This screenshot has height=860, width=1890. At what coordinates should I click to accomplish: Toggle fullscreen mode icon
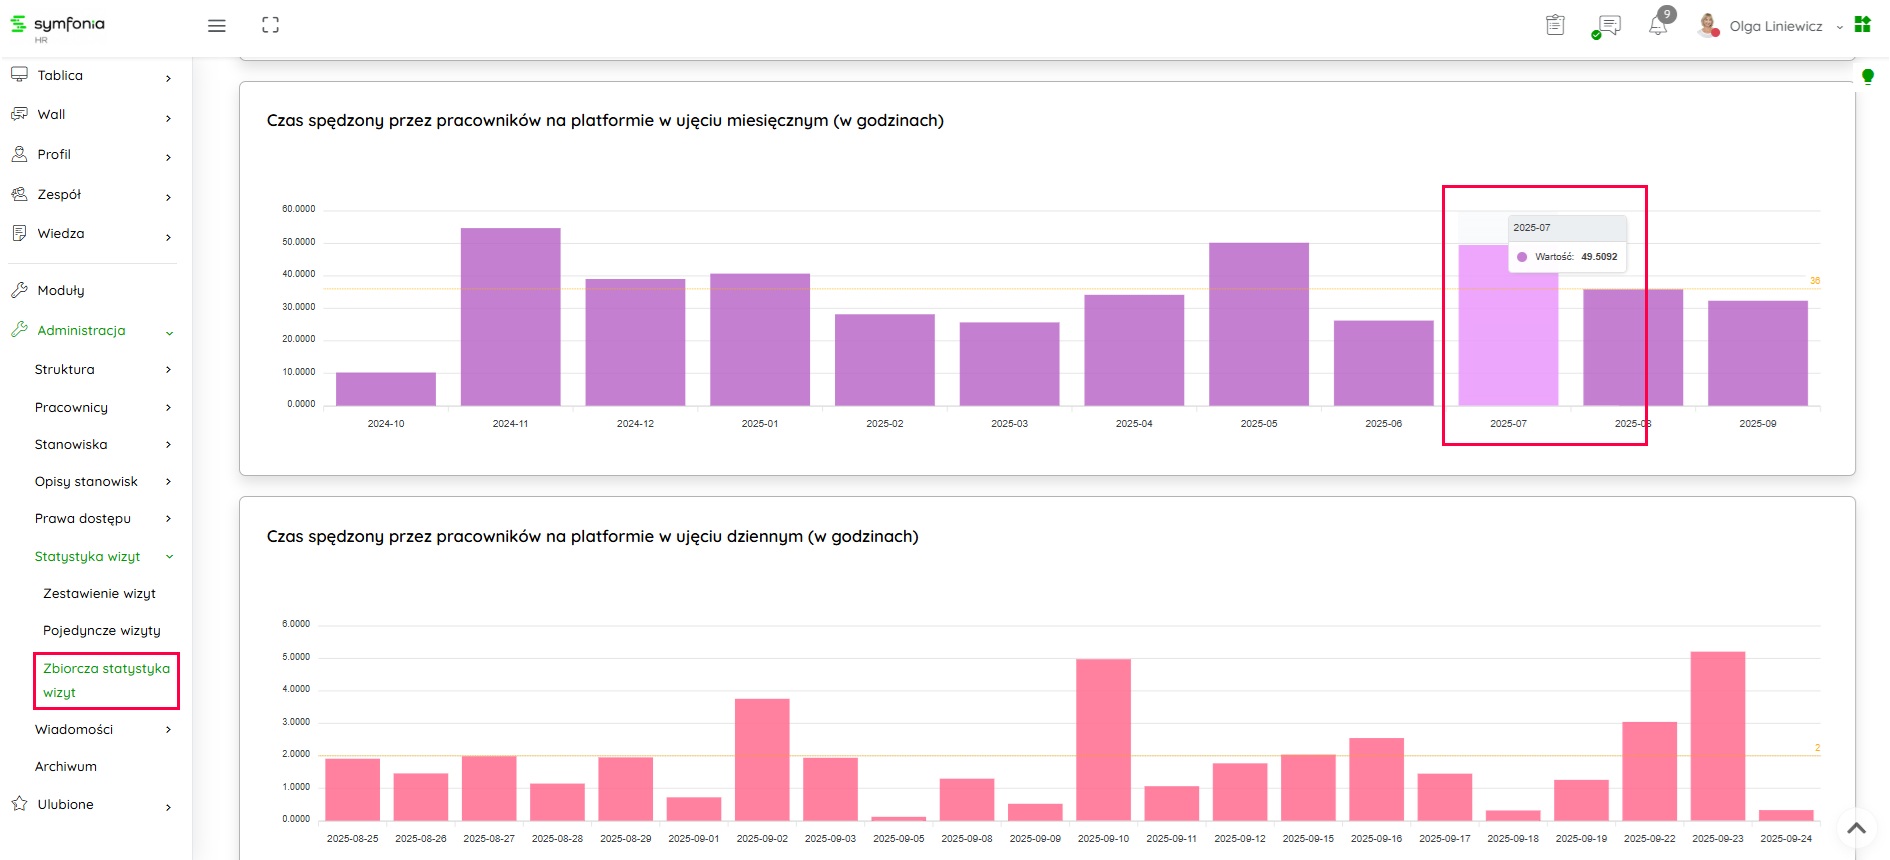(x=270, y=26)
